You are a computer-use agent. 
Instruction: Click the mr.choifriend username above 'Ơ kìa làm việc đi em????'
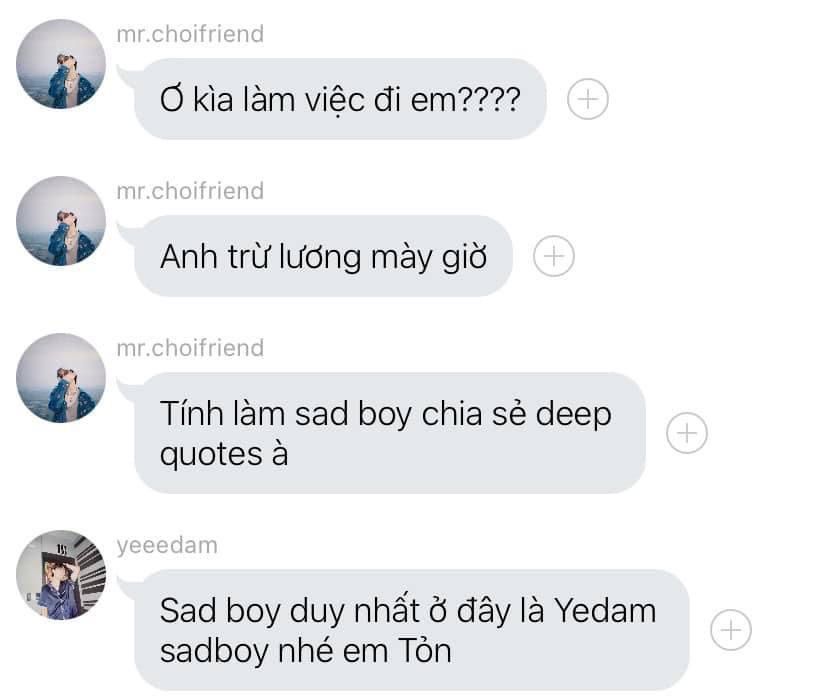pyautogui.click(x=190, y=34)
